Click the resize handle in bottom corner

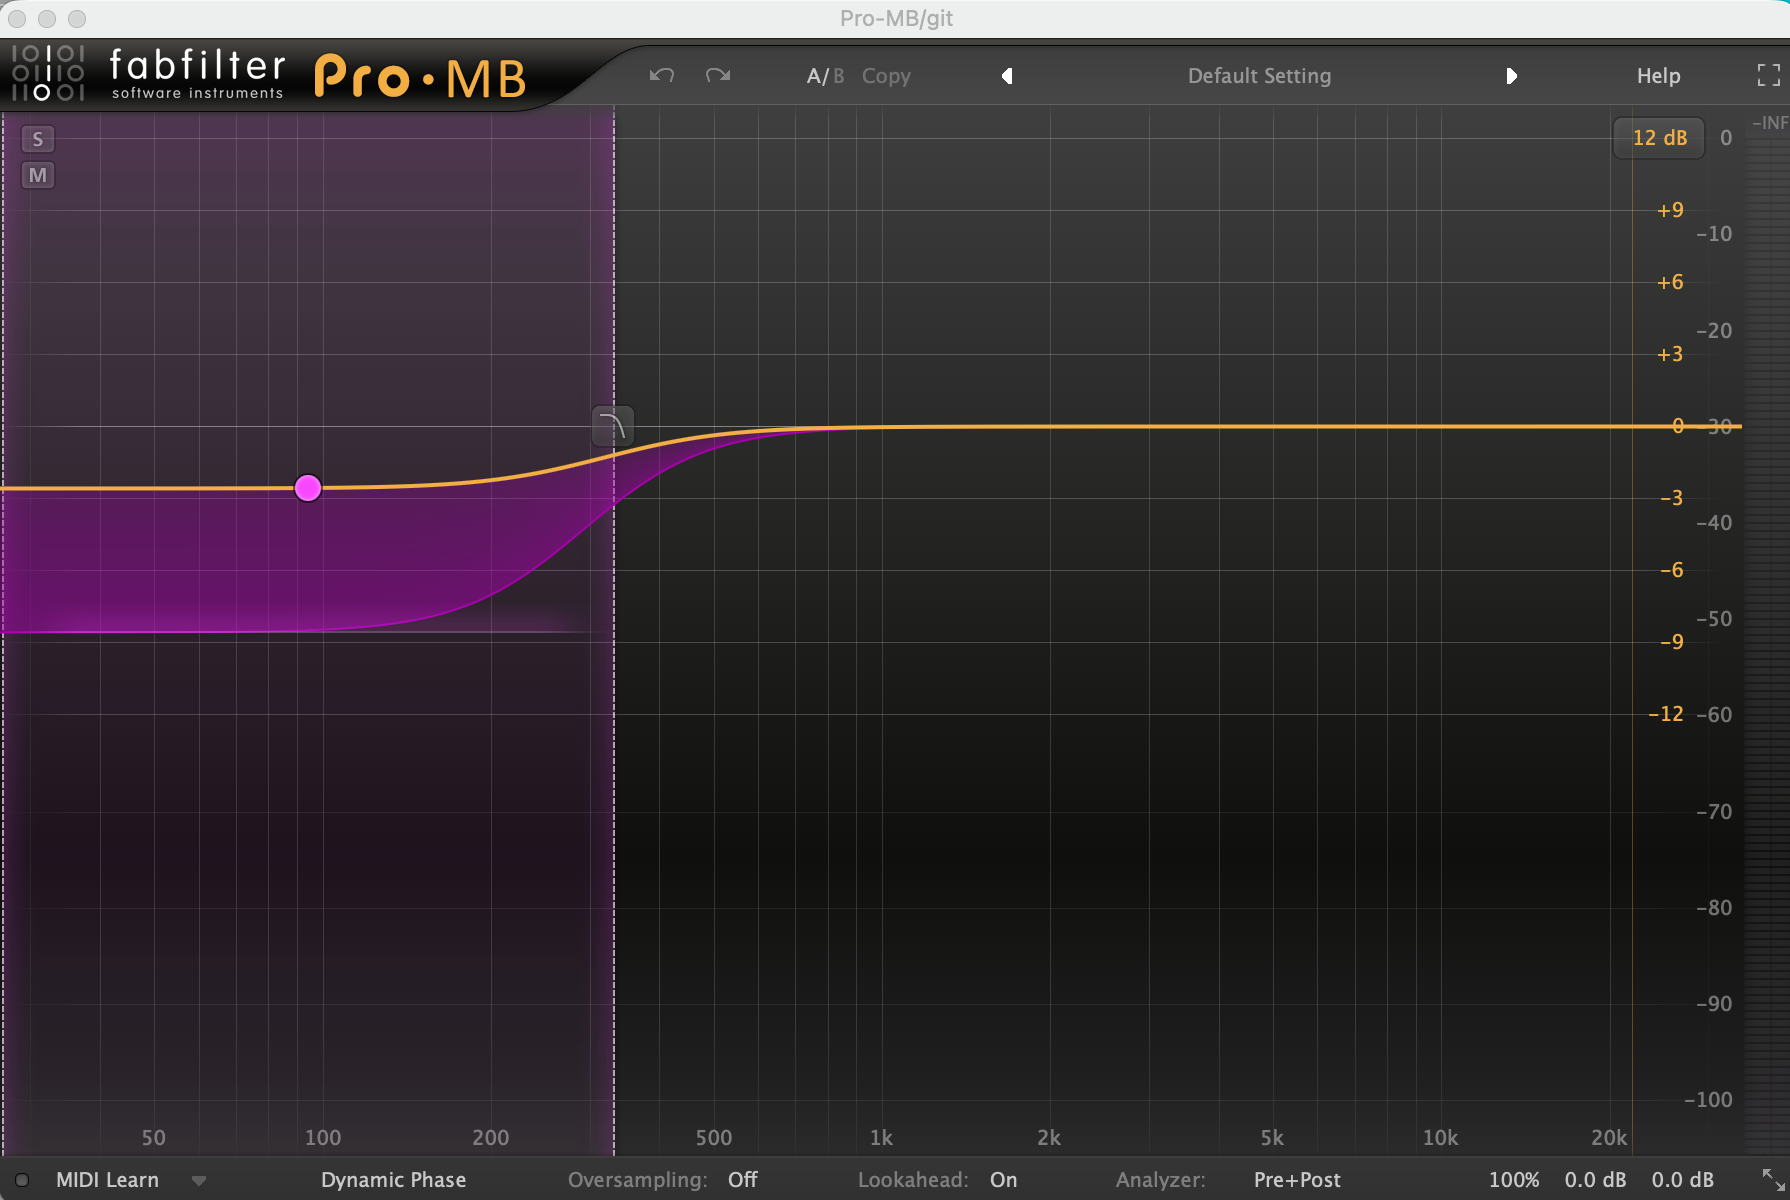1773,1180
